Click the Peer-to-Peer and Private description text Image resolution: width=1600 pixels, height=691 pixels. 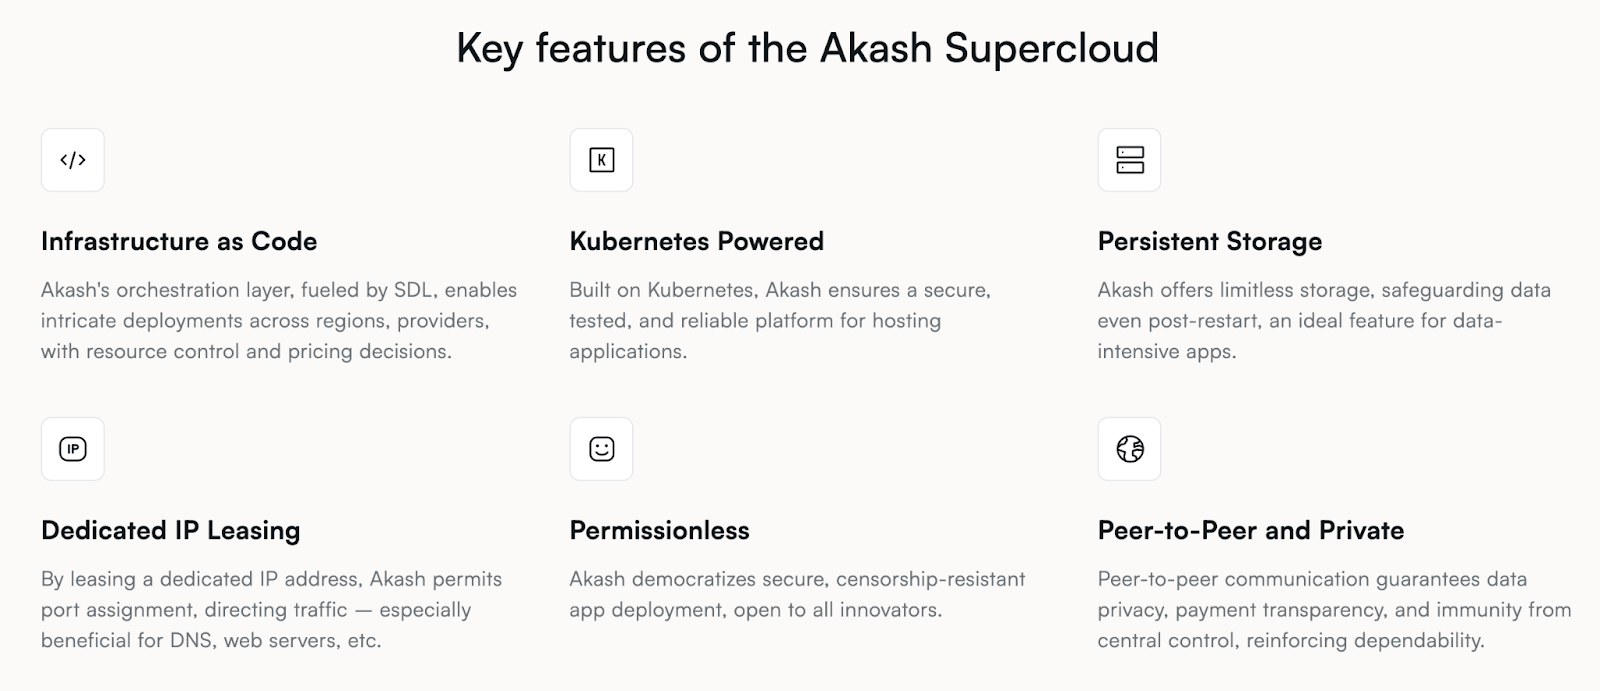(1334, 609)
